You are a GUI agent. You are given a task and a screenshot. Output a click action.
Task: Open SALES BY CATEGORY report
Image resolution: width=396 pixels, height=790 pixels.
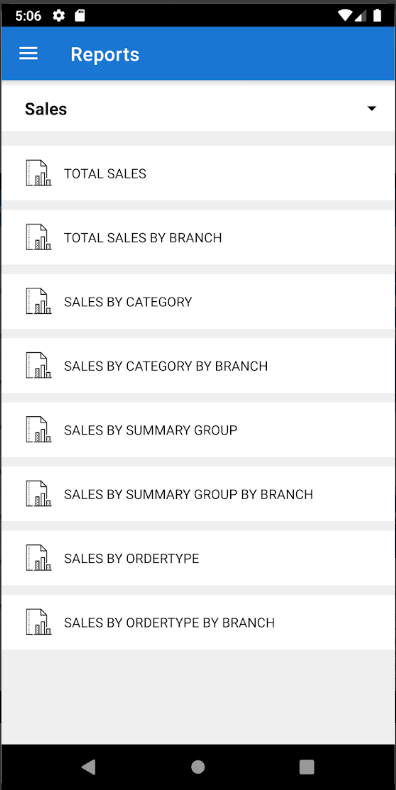coord(198,301)
